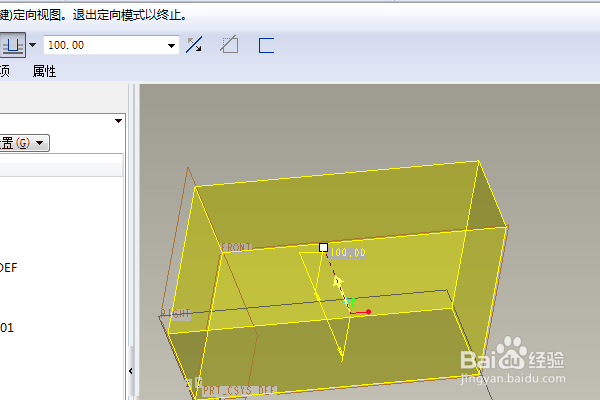Screen dimensions: 600x400
Task: Select the blind depth extrude option icon
Action: pos(13,45)
